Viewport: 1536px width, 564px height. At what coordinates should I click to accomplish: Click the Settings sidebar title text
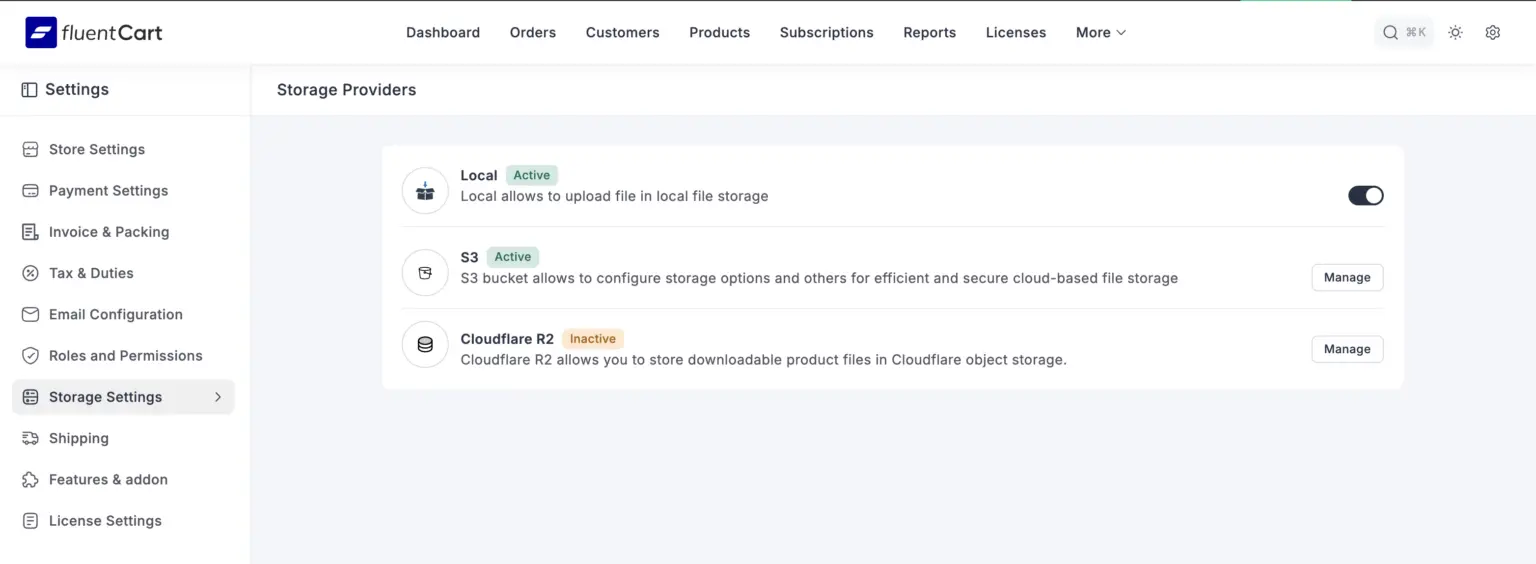(77, 90)
